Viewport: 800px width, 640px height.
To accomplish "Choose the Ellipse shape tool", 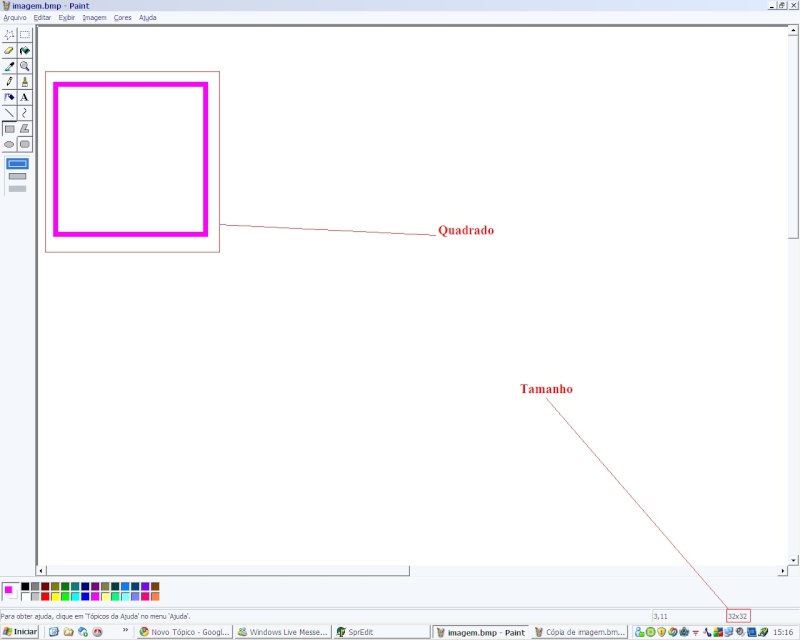I will pyautogui.click(x=9, y=145).
